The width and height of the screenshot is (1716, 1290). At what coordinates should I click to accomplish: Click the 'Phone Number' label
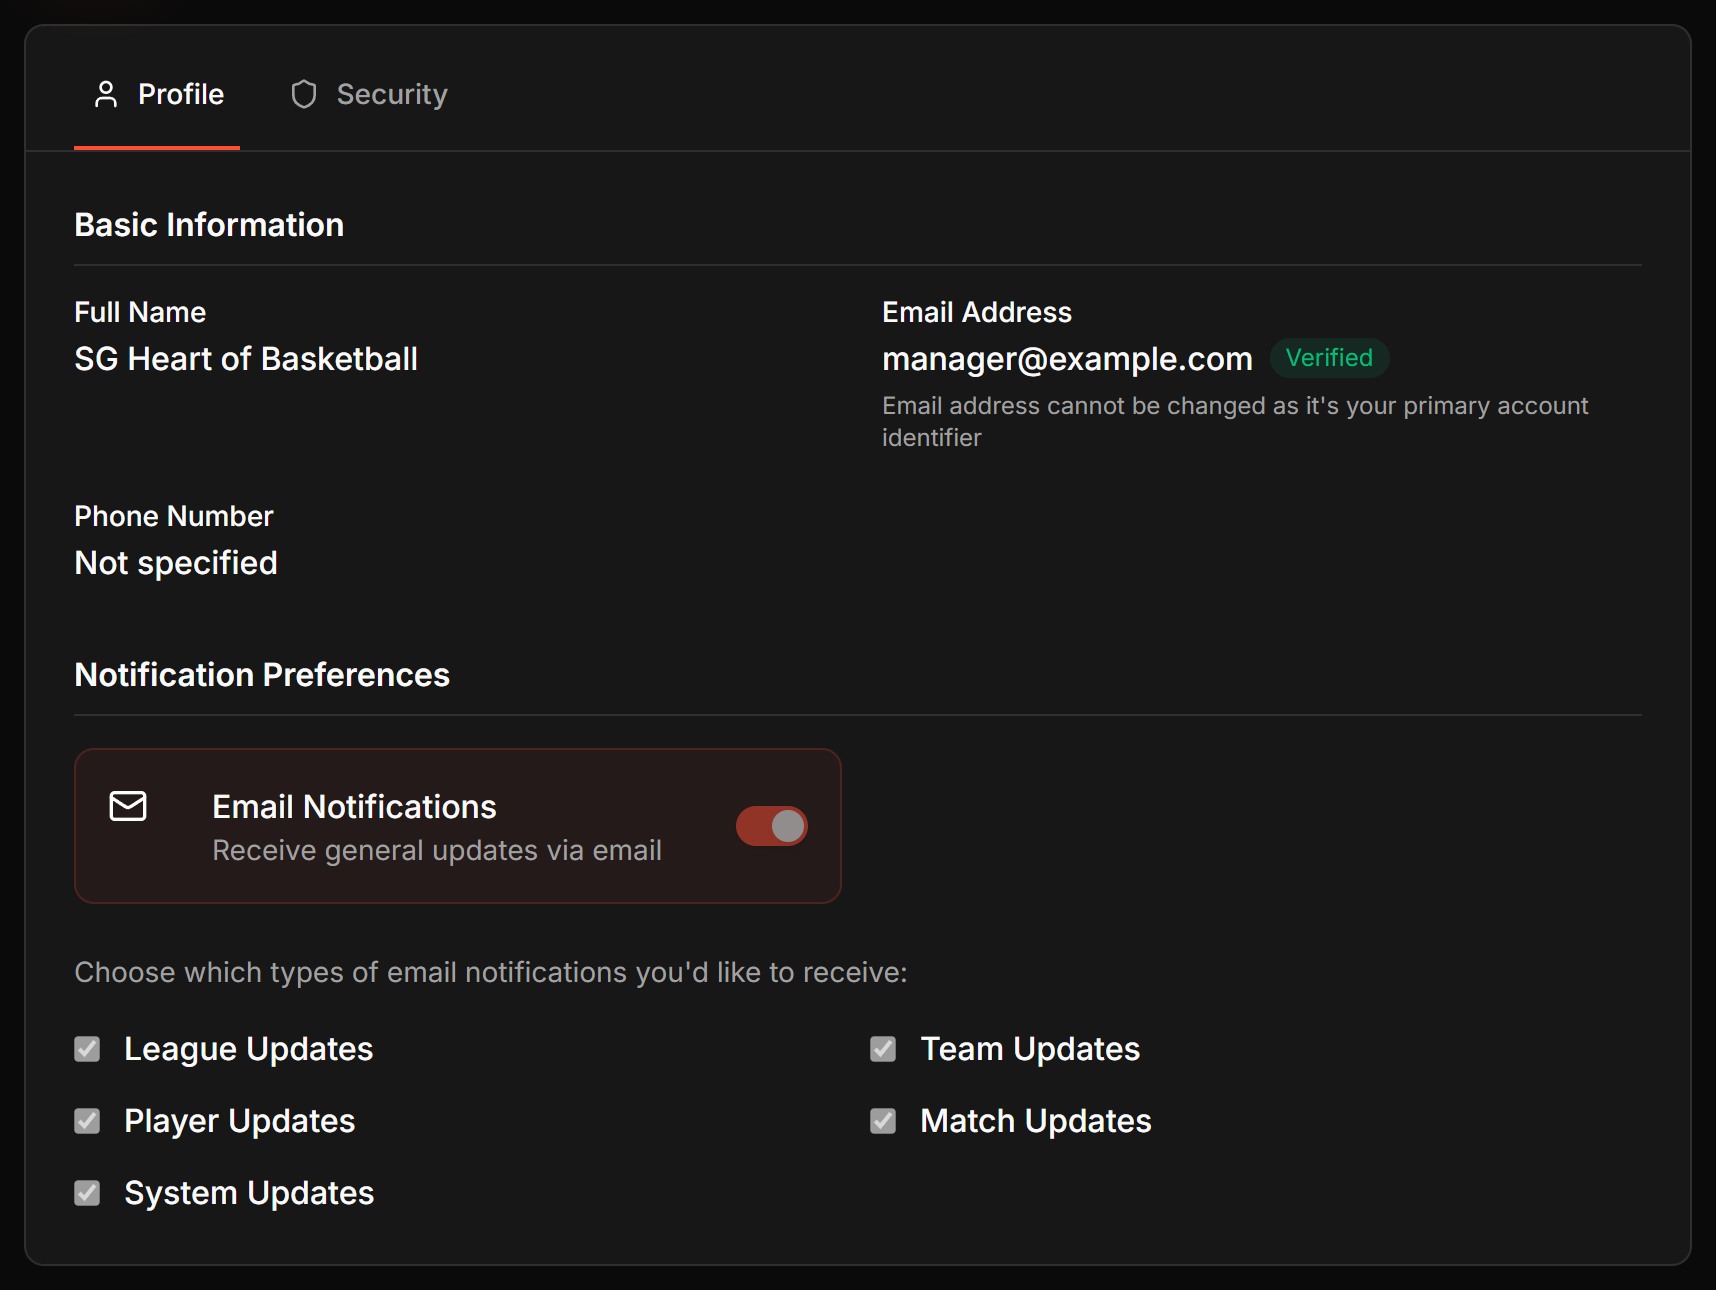[x=174, y=516]
